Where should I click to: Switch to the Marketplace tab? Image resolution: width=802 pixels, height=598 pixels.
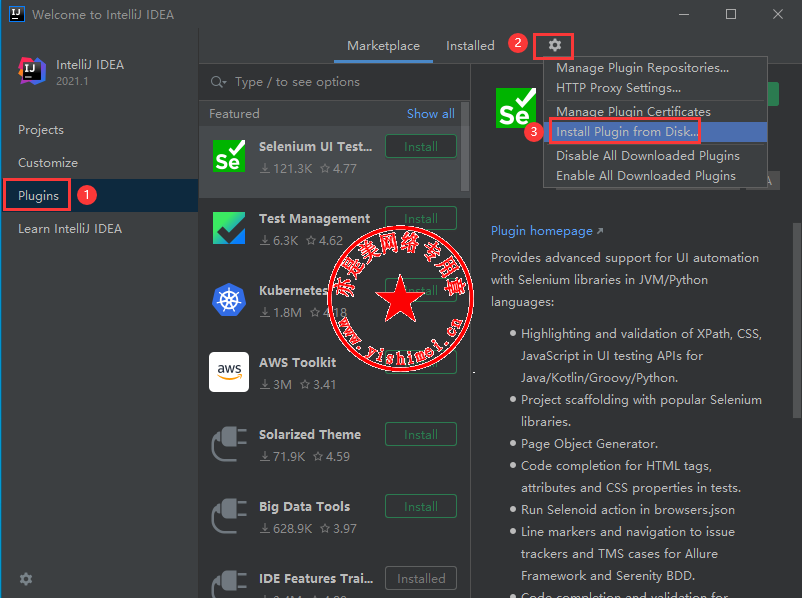click(x=383, y=46)
